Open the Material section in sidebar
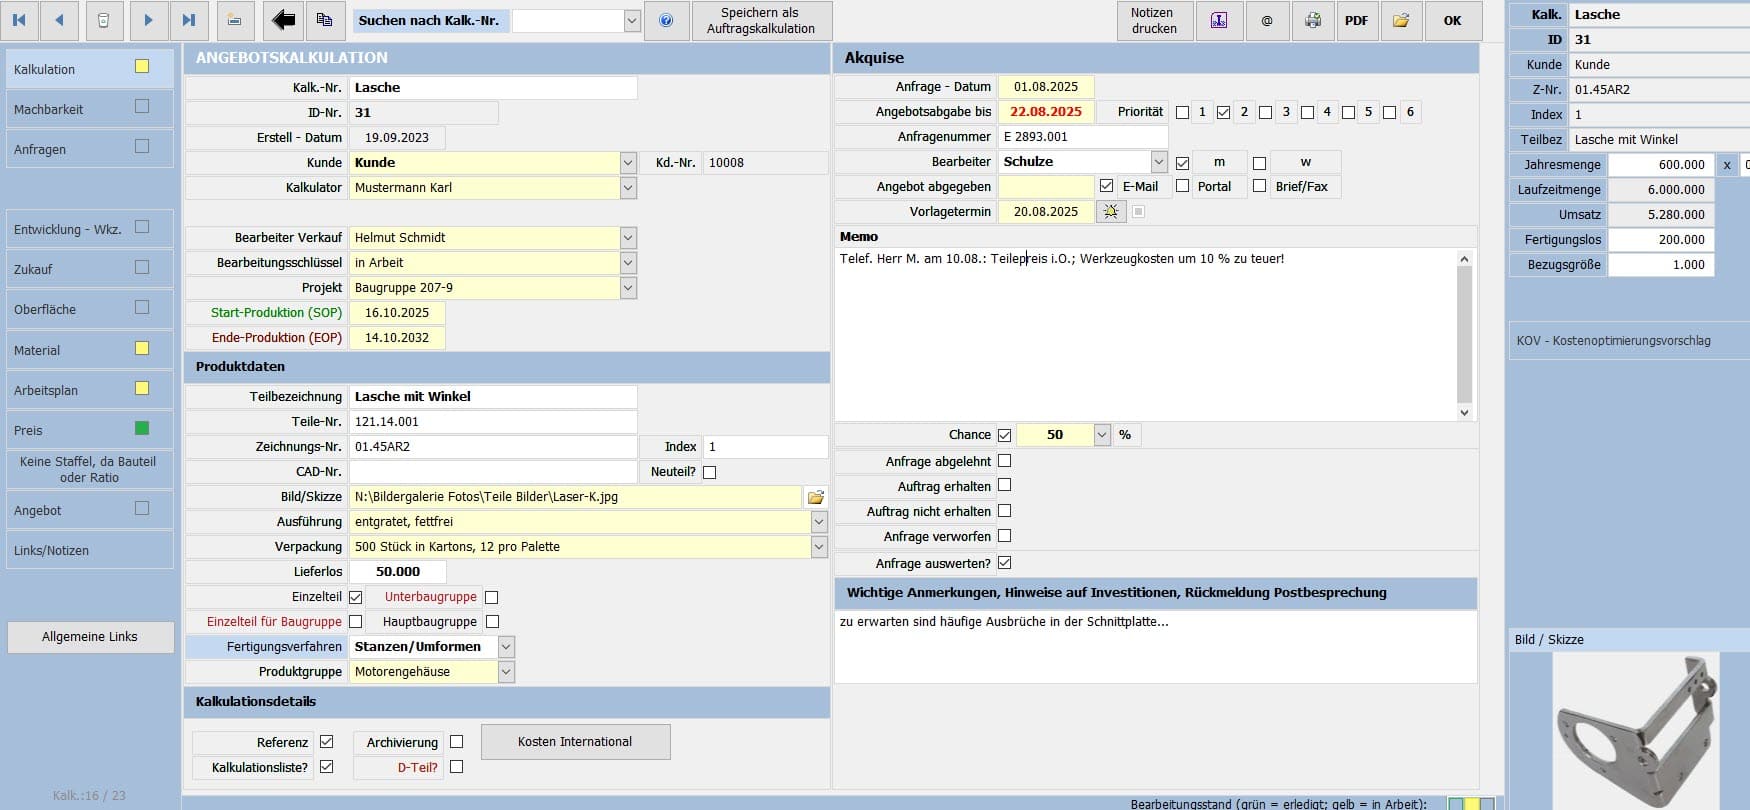The image size is (1750, 810). [37, 350]
